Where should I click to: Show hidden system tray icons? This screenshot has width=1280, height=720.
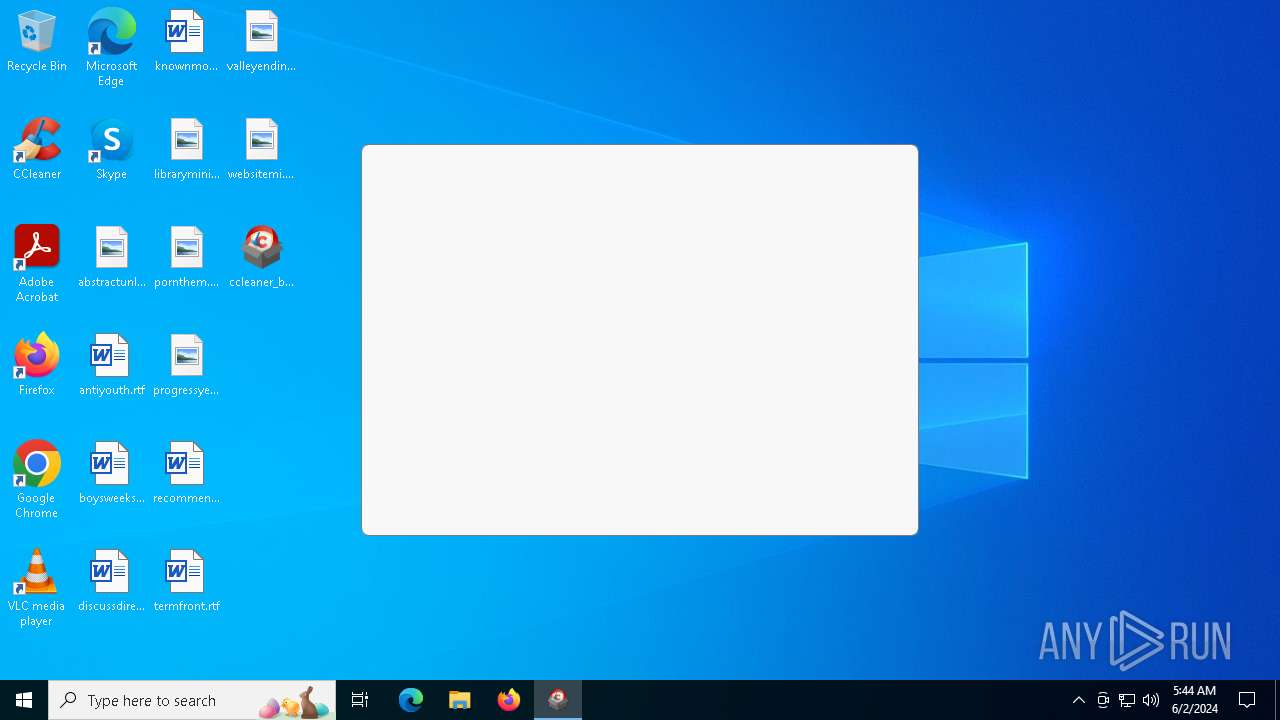coord(1079,700)
